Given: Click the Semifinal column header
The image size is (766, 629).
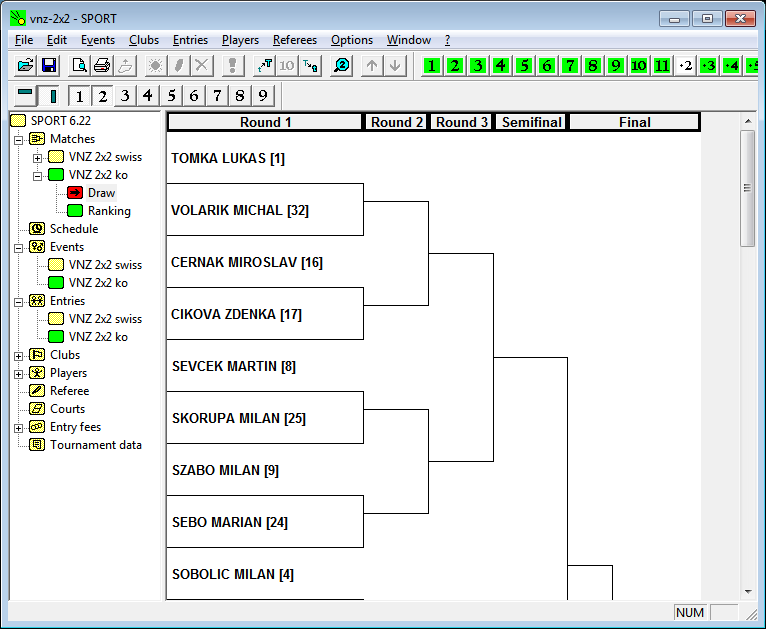Looking at the screenshot, I should click(531, 122).
